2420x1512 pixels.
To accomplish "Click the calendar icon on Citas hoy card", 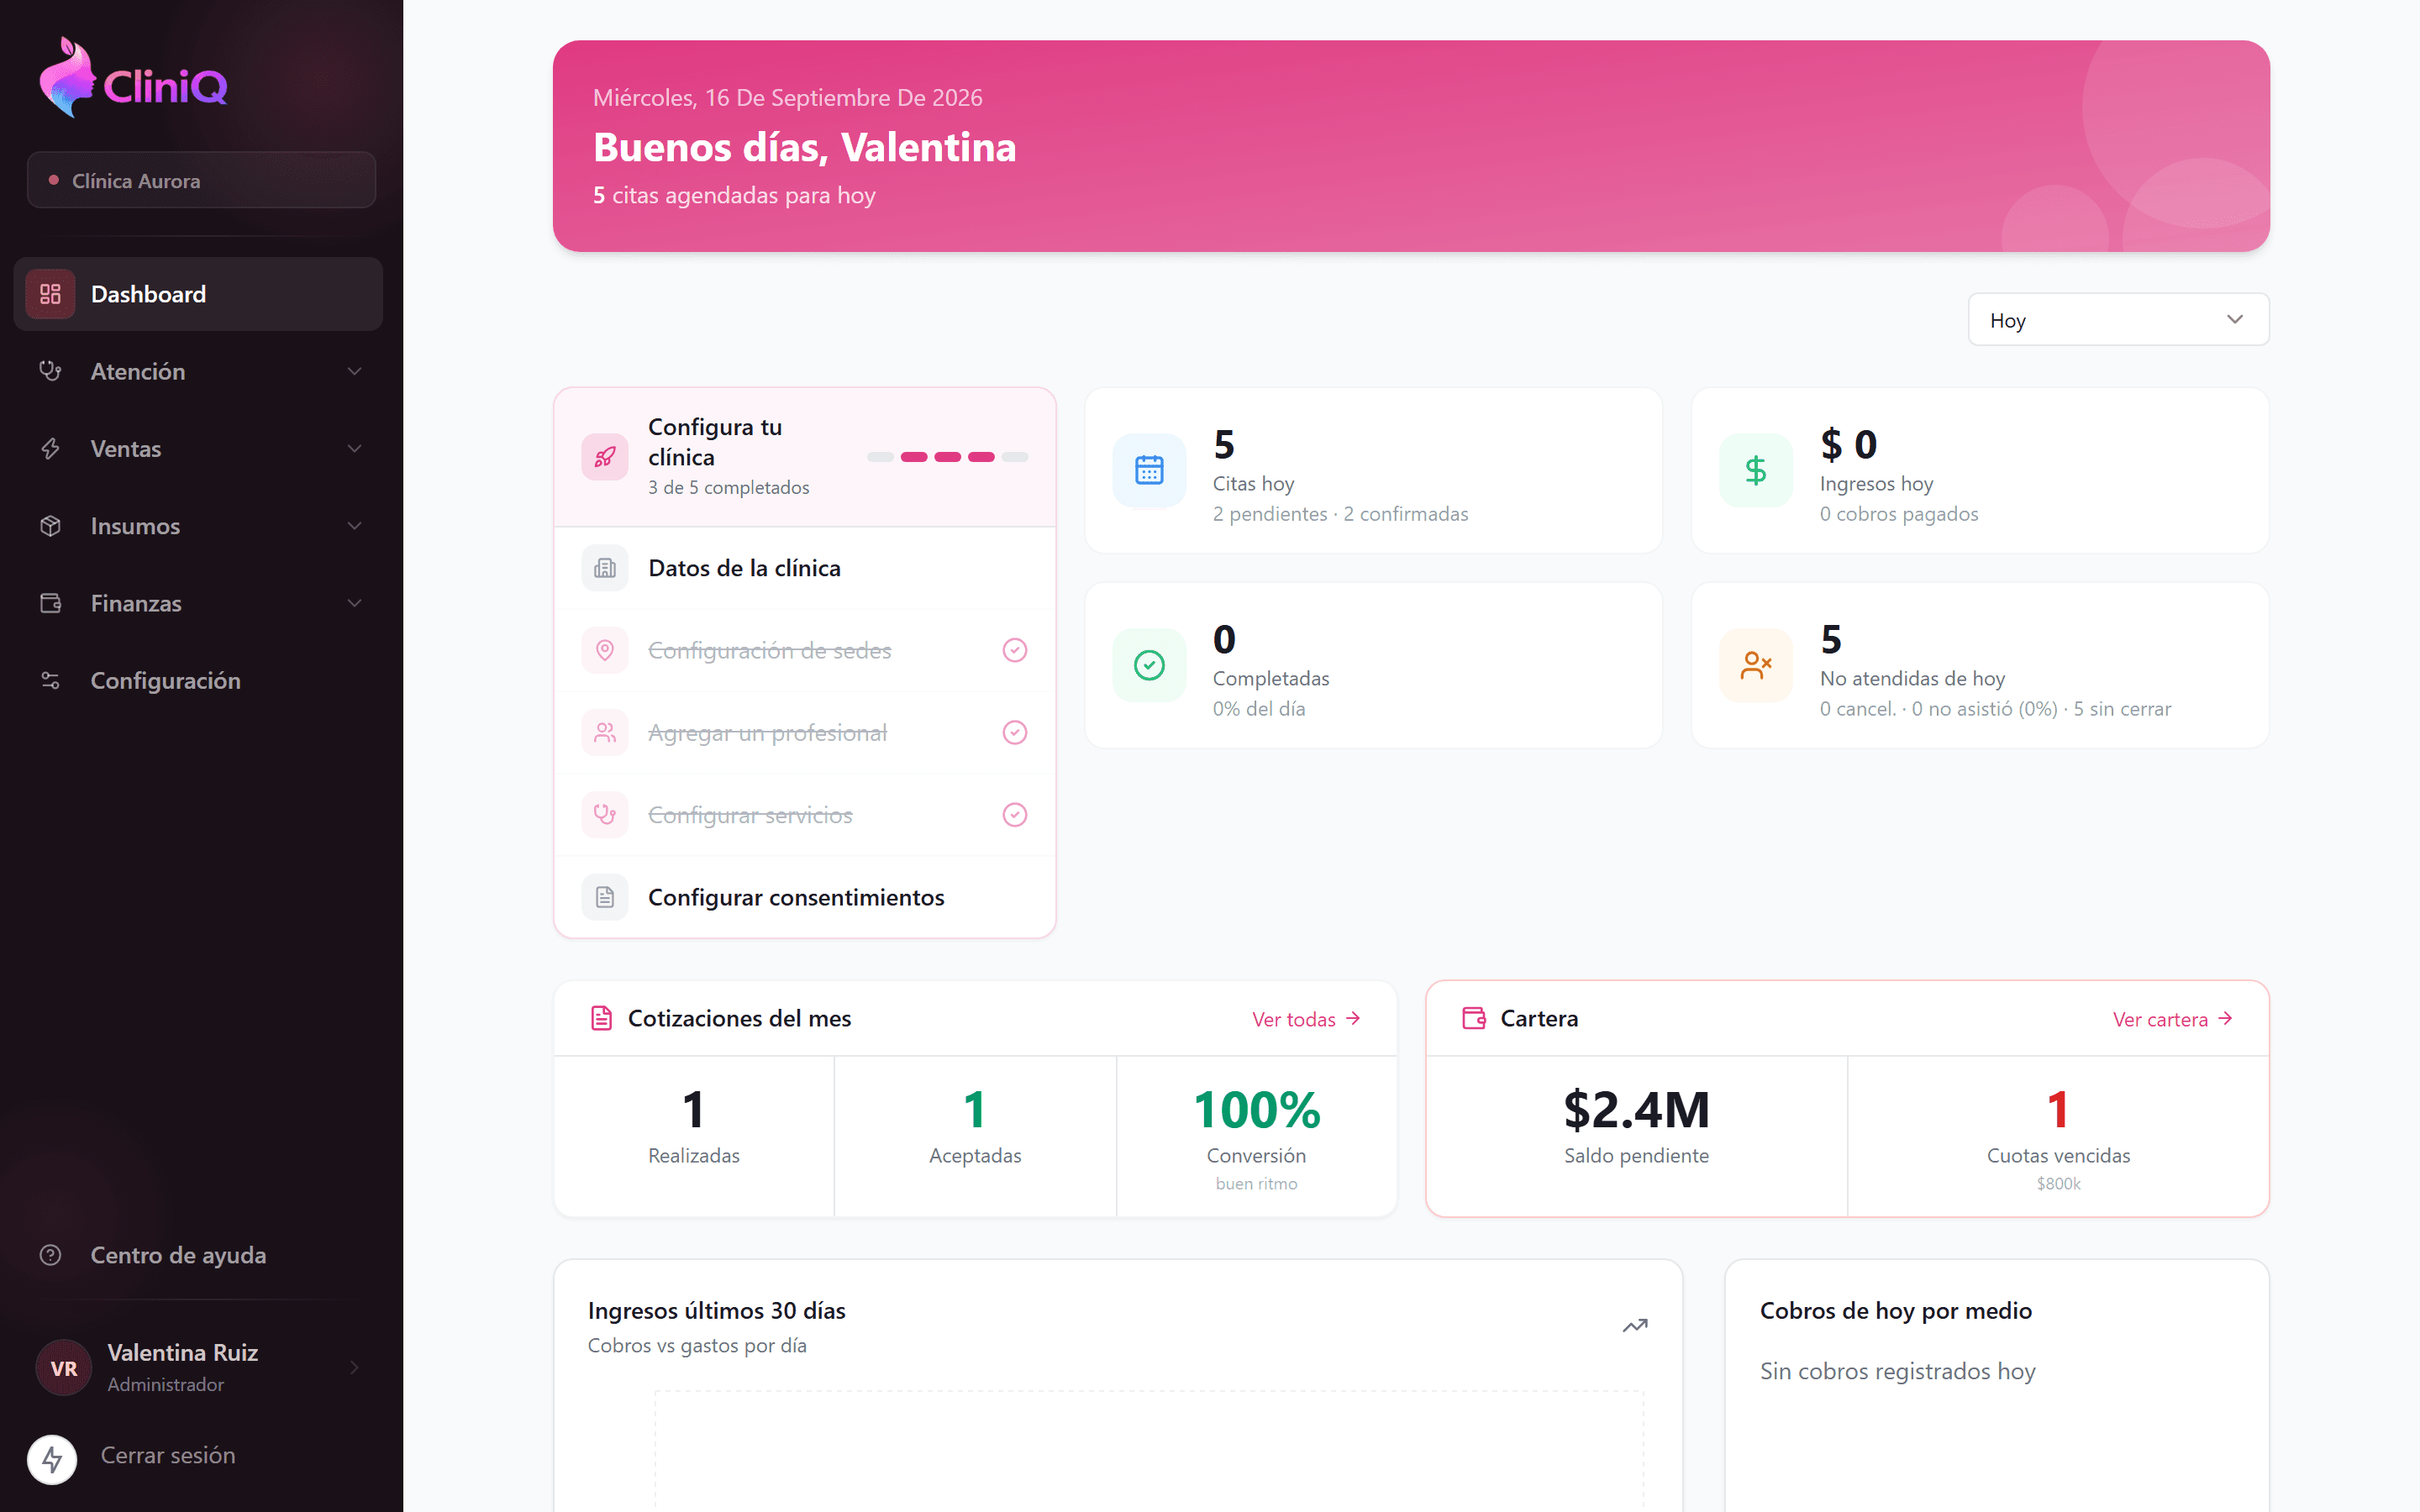I will point(1149,470).
